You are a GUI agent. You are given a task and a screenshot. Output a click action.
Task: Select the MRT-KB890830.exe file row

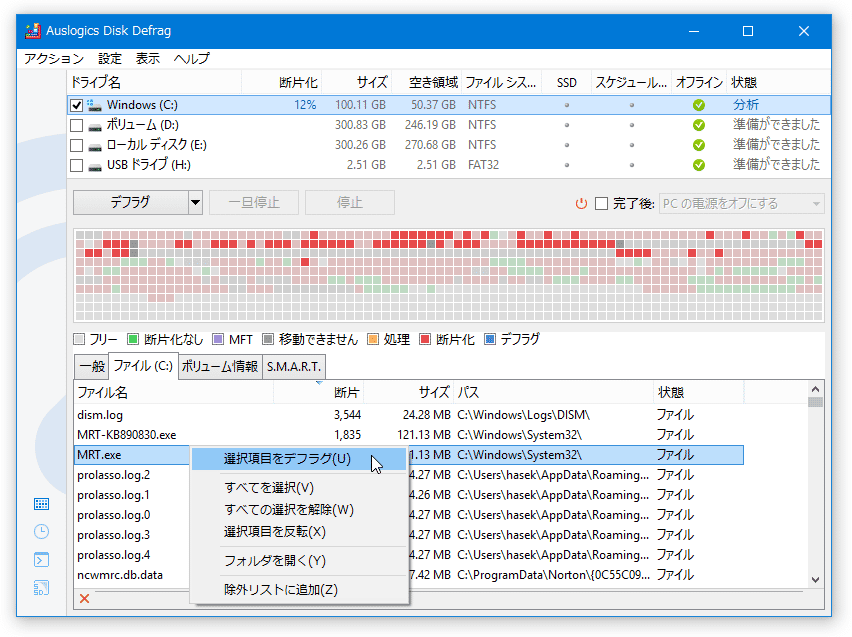click(409, 435)
